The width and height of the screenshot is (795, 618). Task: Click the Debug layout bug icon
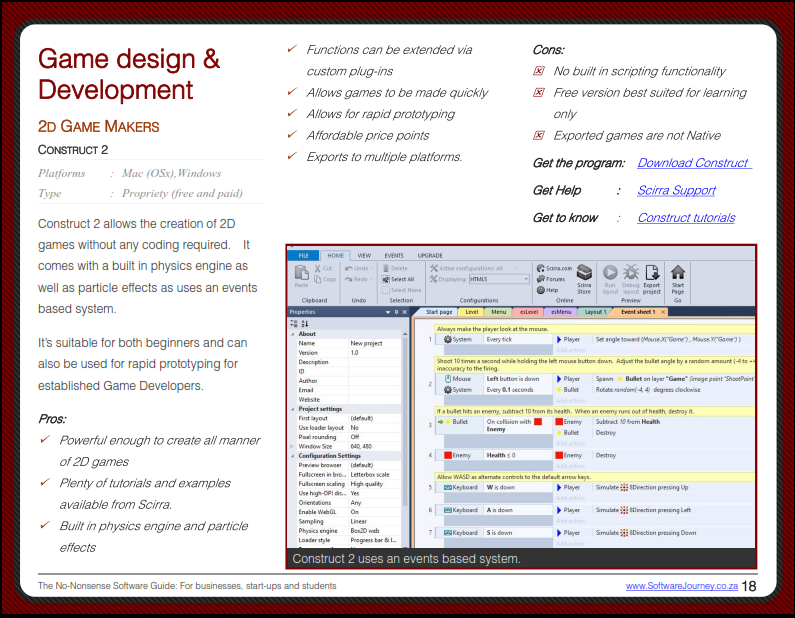click(631, 272)
